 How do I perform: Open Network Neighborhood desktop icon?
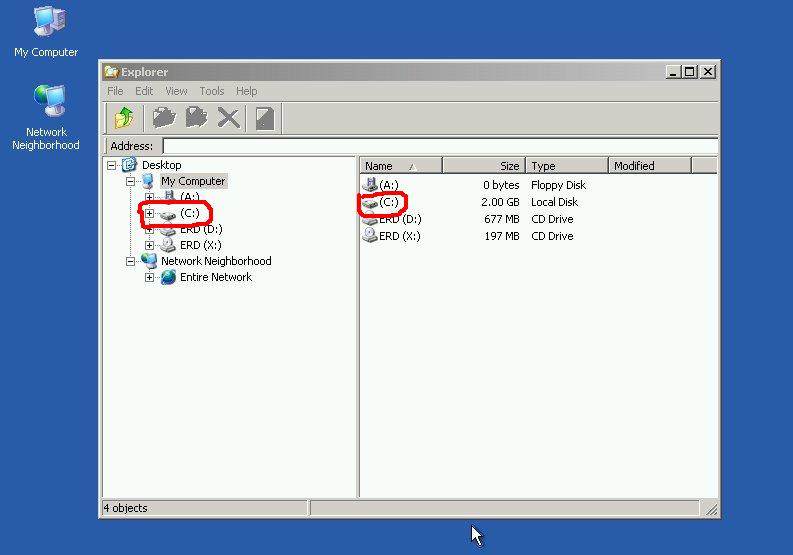click(x=50, y=101)
